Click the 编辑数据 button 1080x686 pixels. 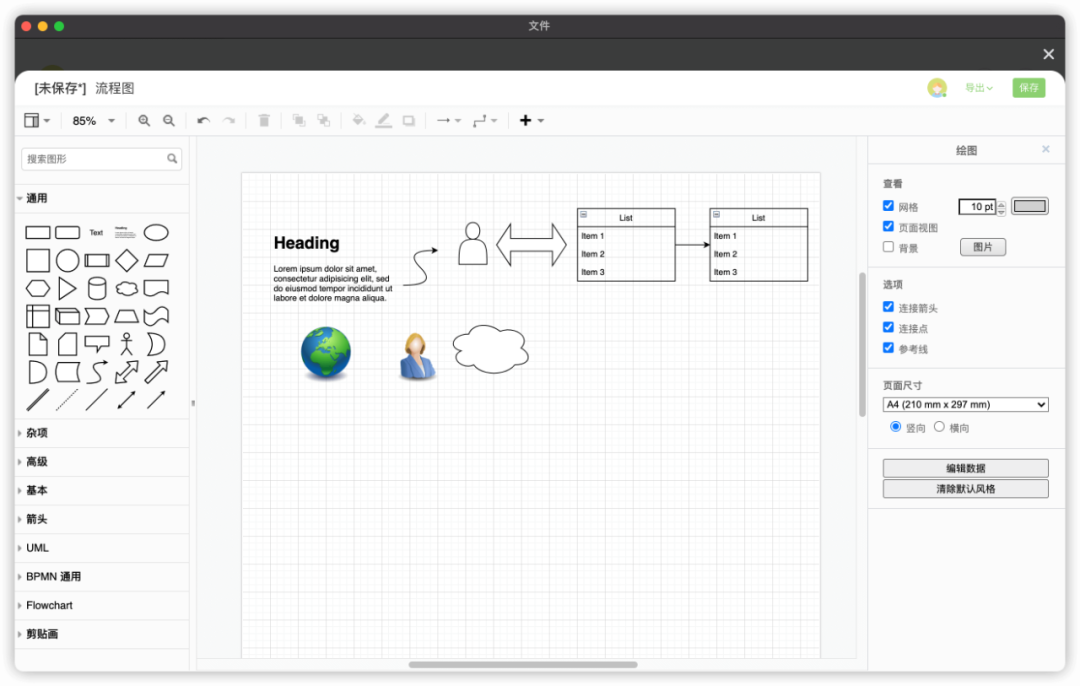965,468
